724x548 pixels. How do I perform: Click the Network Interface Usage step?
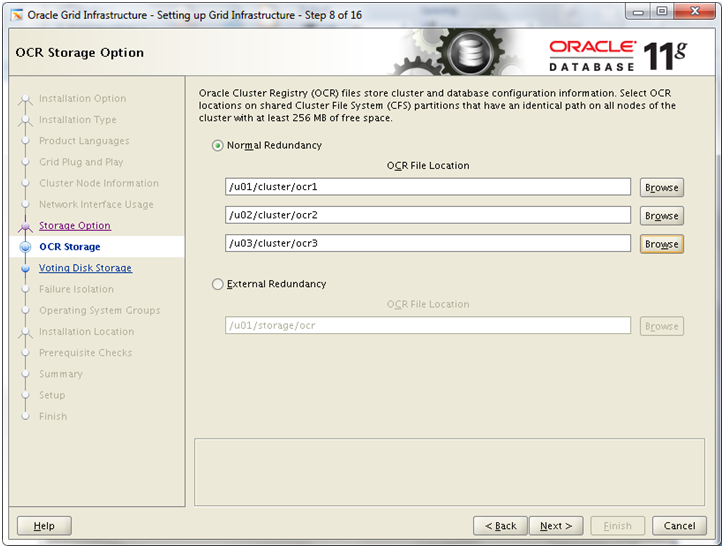tap(96, 205)
